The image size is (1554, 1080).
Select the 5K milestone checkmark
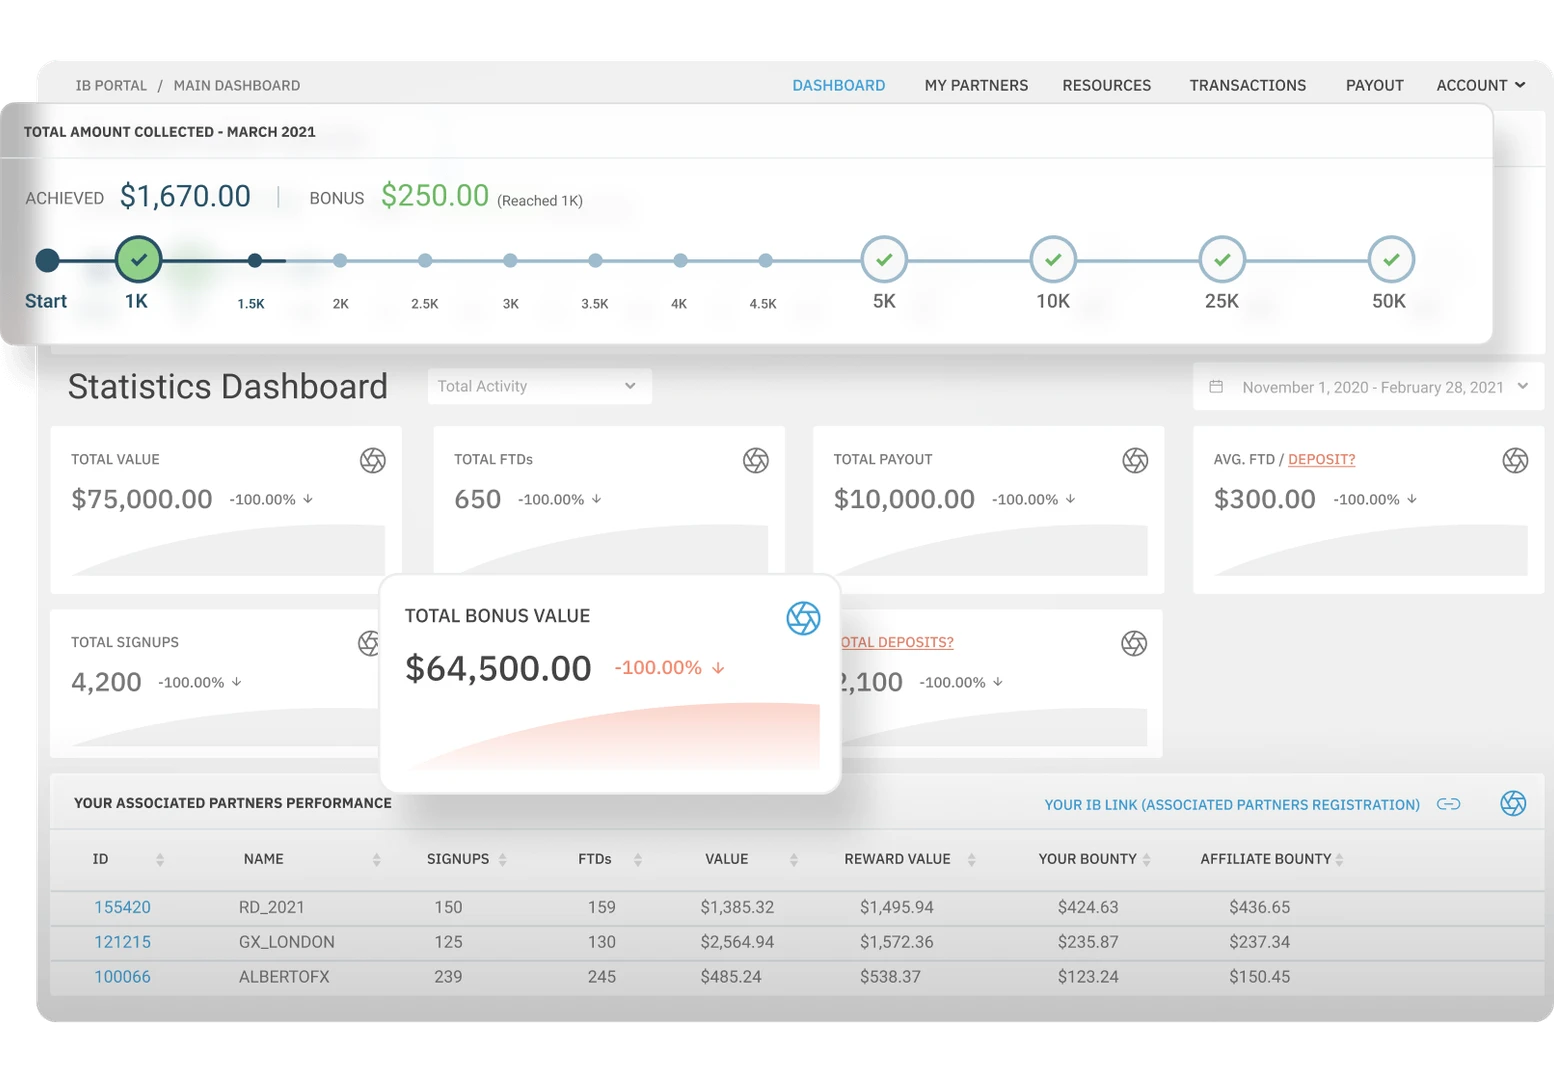pyautogui.click(x=883, y=259)
